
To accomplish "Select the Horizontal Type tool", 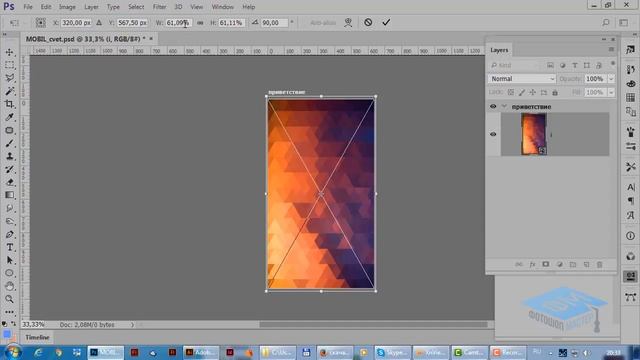I will [9, 247].
